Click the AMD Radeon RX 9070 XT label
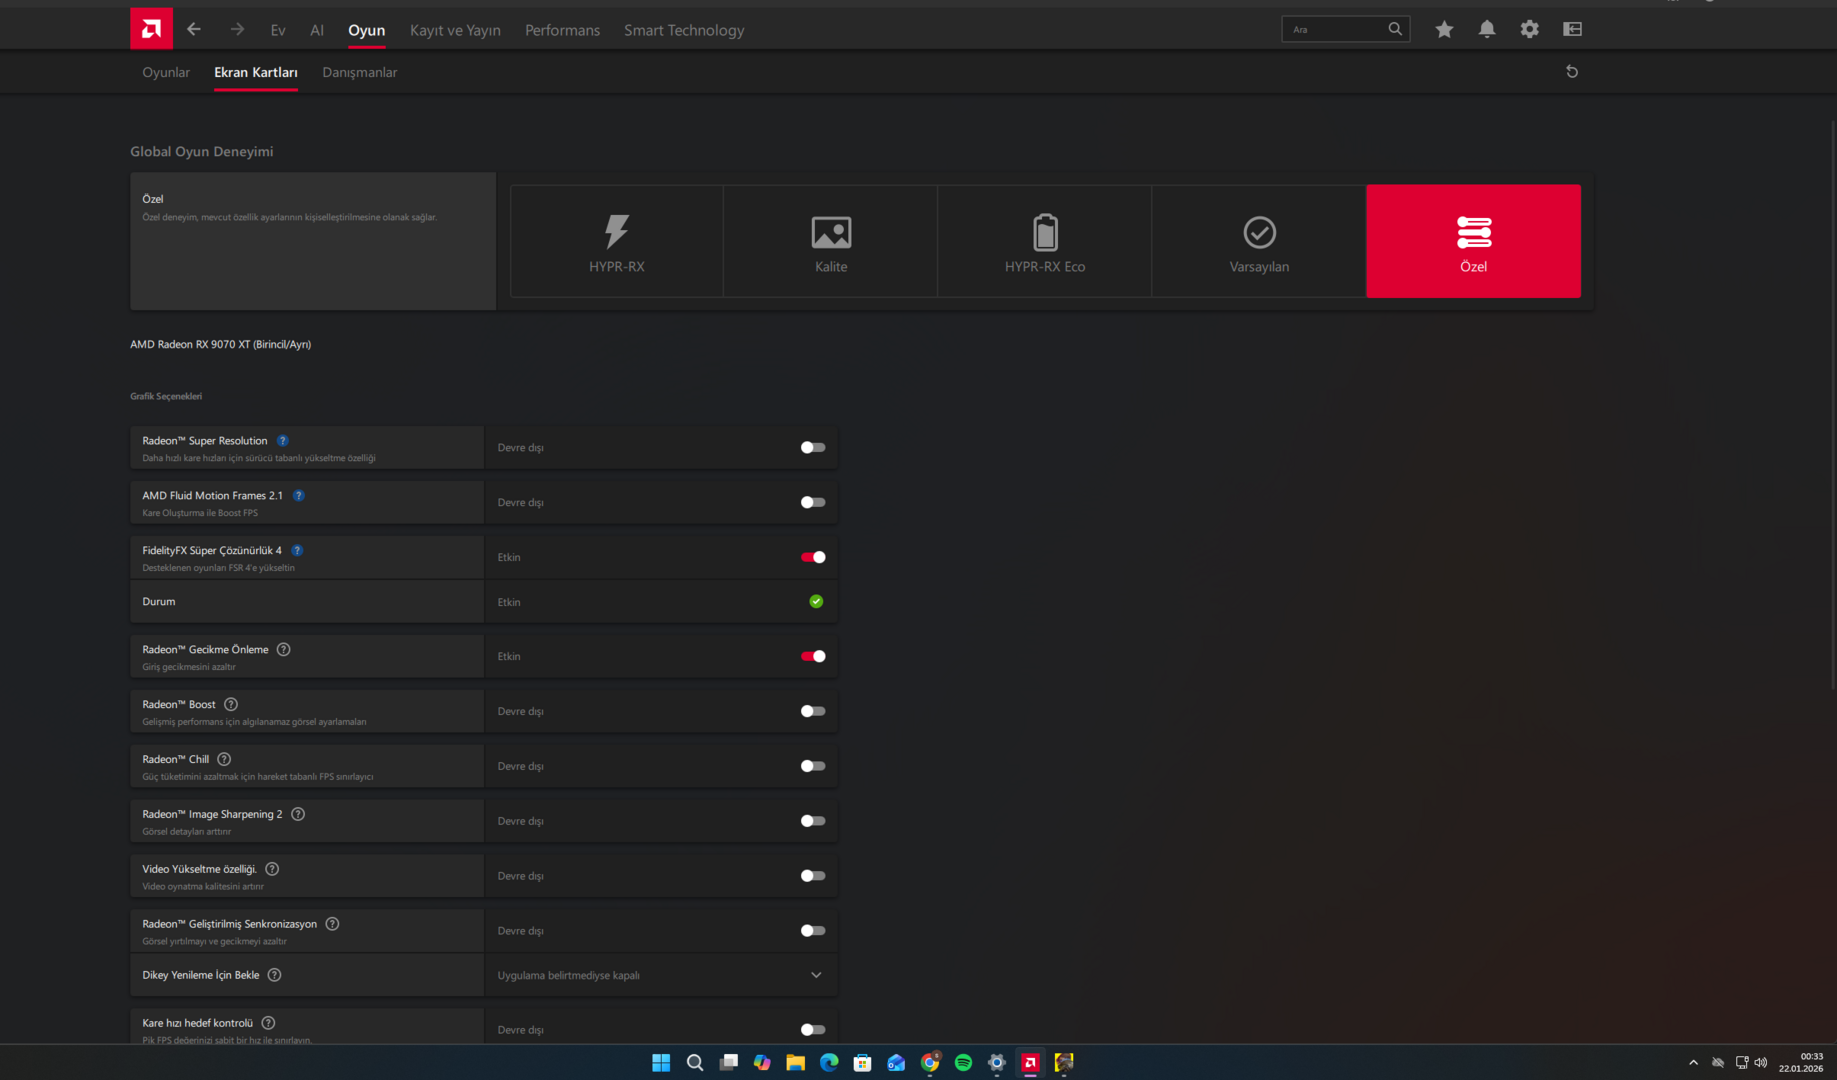 pos(220,344)
